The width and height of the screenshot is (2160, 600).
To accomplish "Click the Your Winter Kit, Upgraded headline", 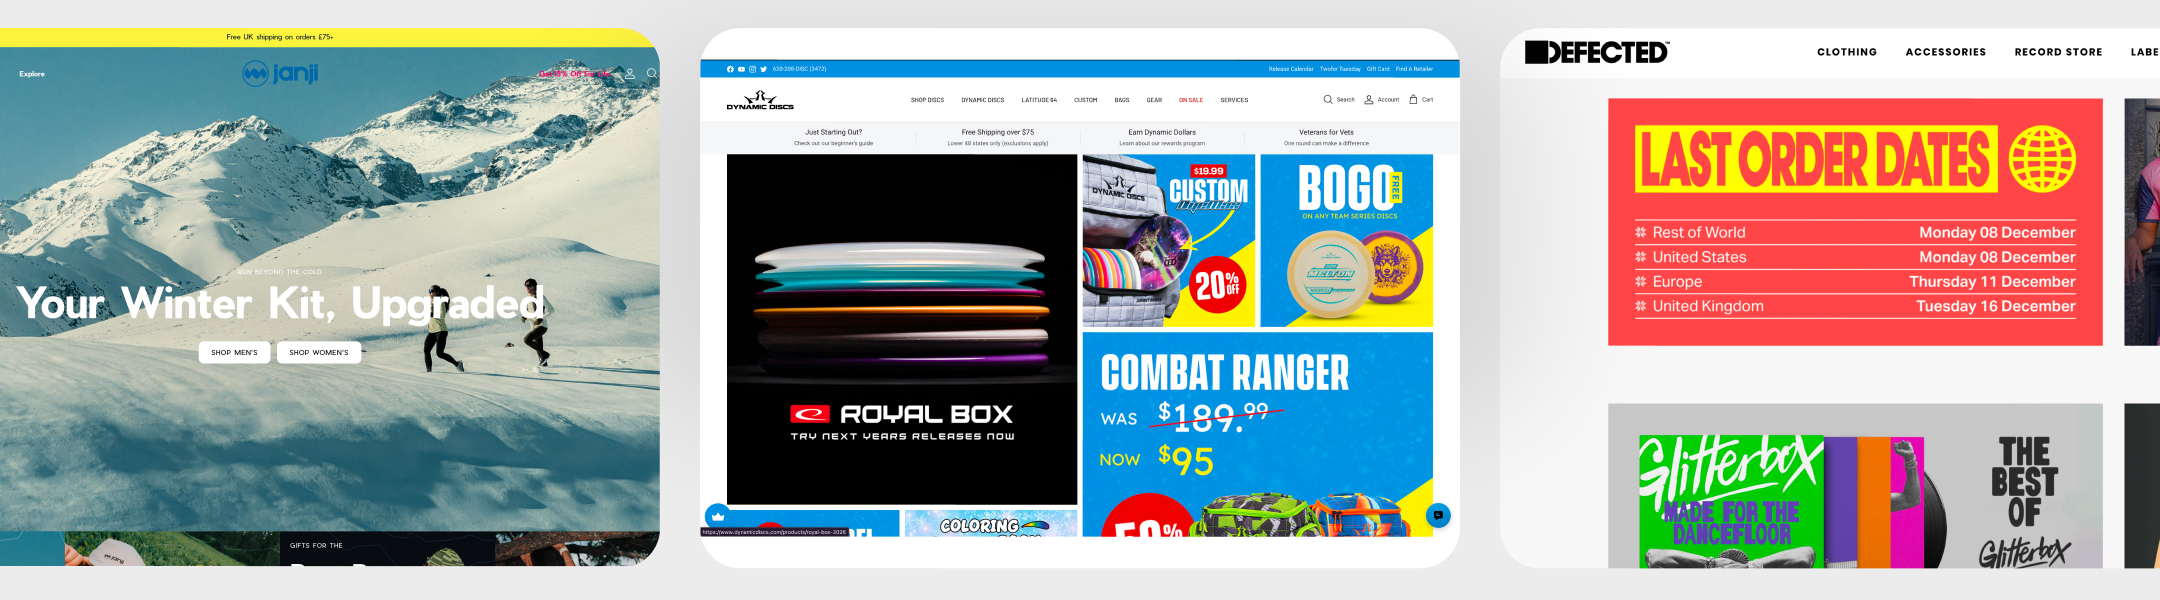I will 281,303.
